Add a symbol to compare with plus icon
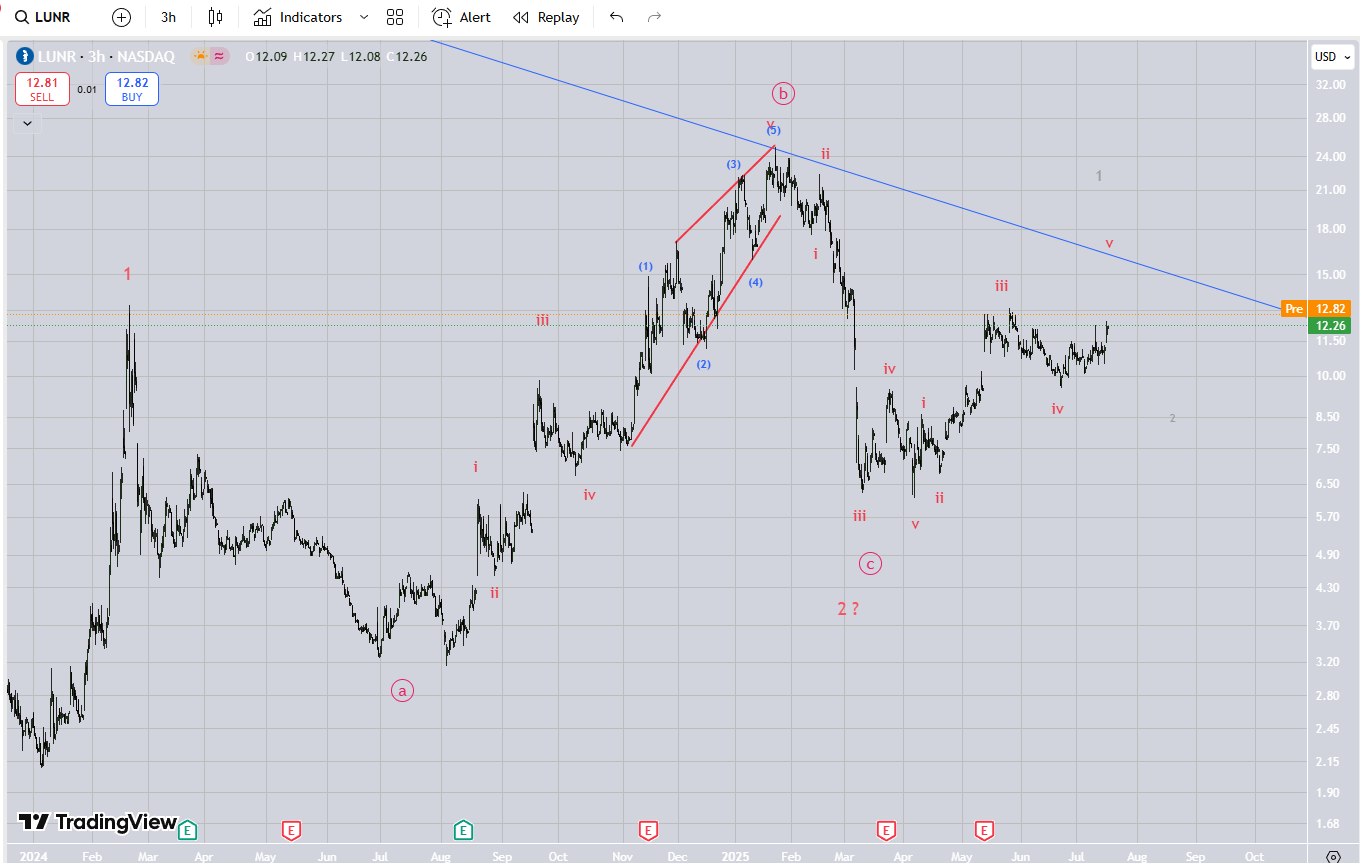The image size is (1360, 863). [121, 17]
